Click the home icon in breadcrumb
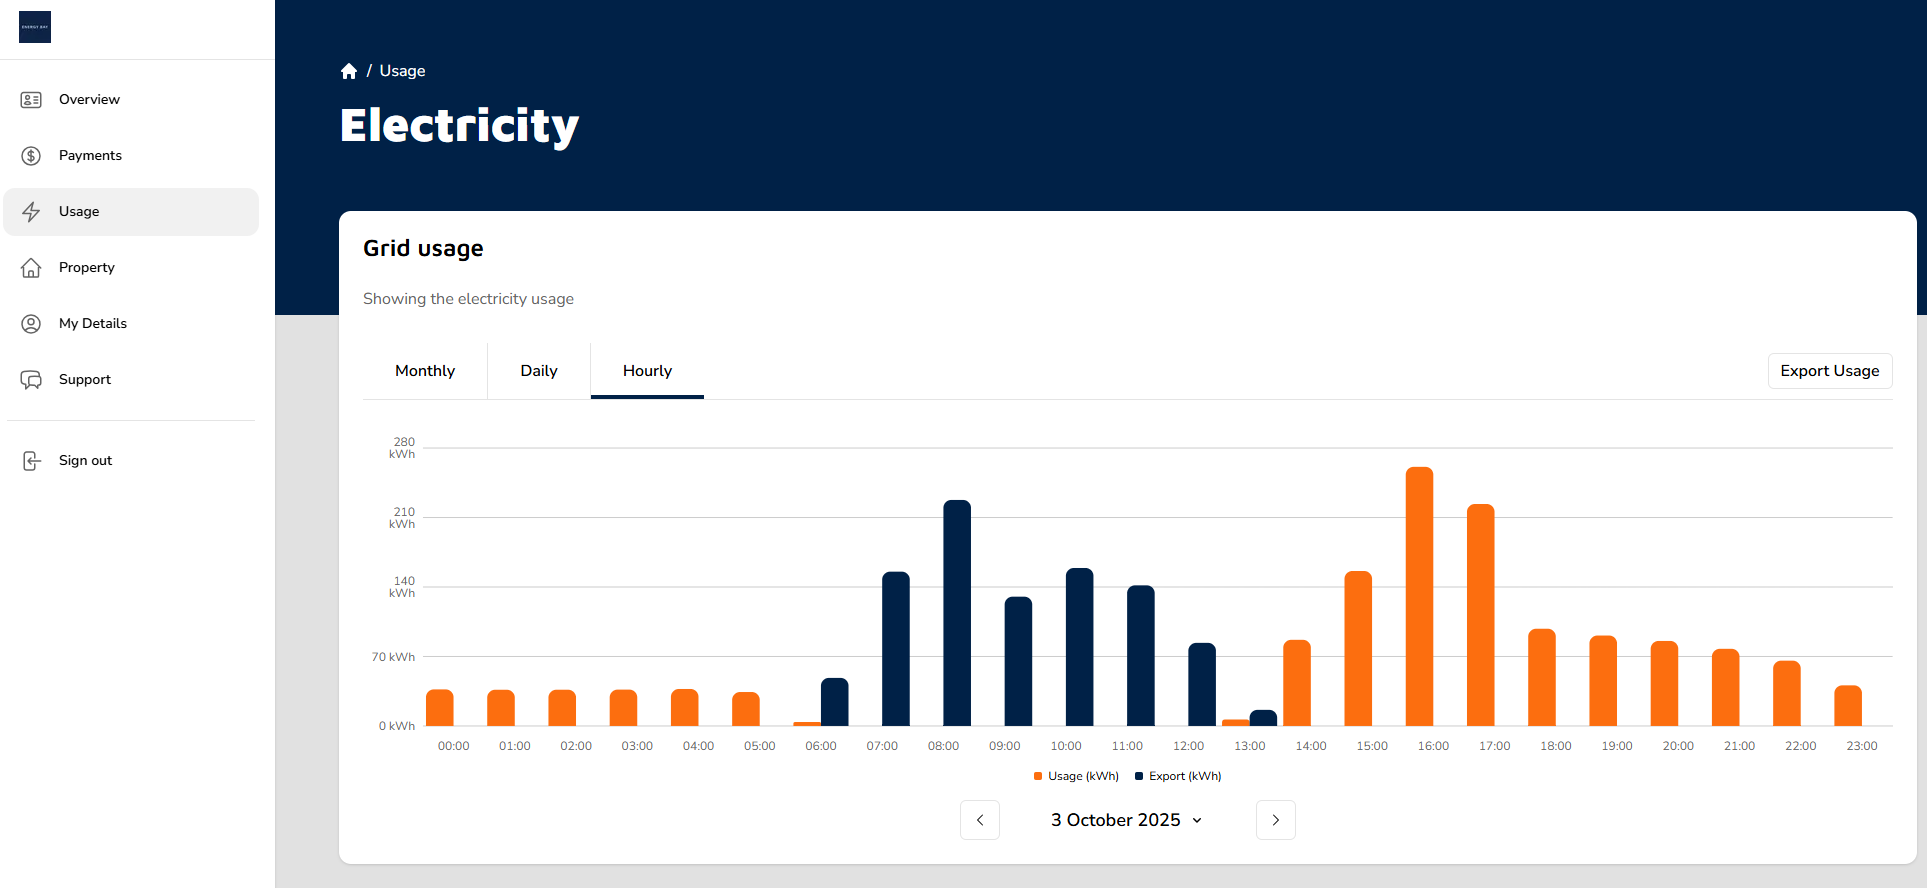Screen dimensions: 1927x888 coord(349,71)
